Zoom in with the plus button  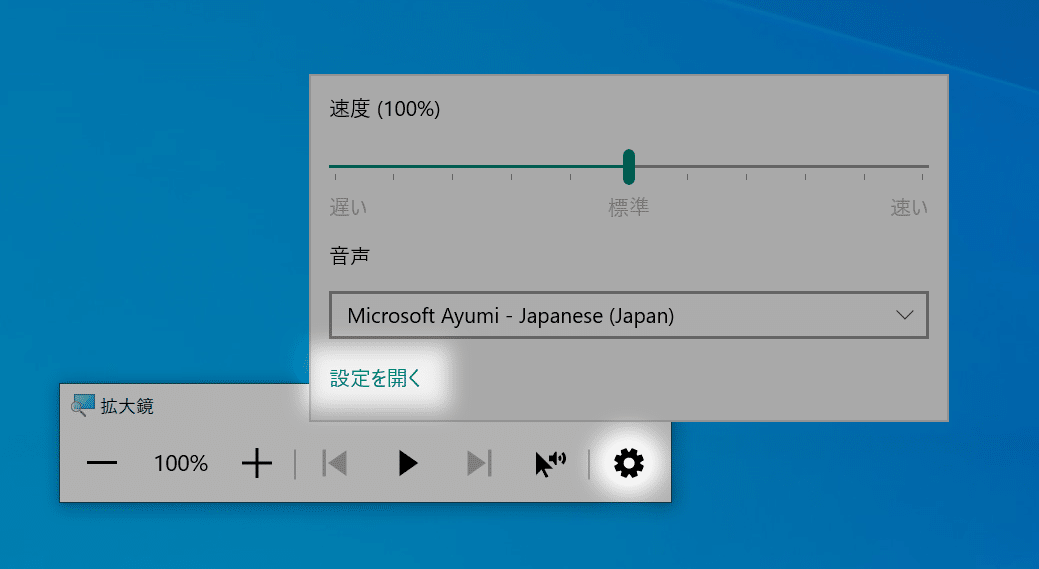[x=257, y=463]
